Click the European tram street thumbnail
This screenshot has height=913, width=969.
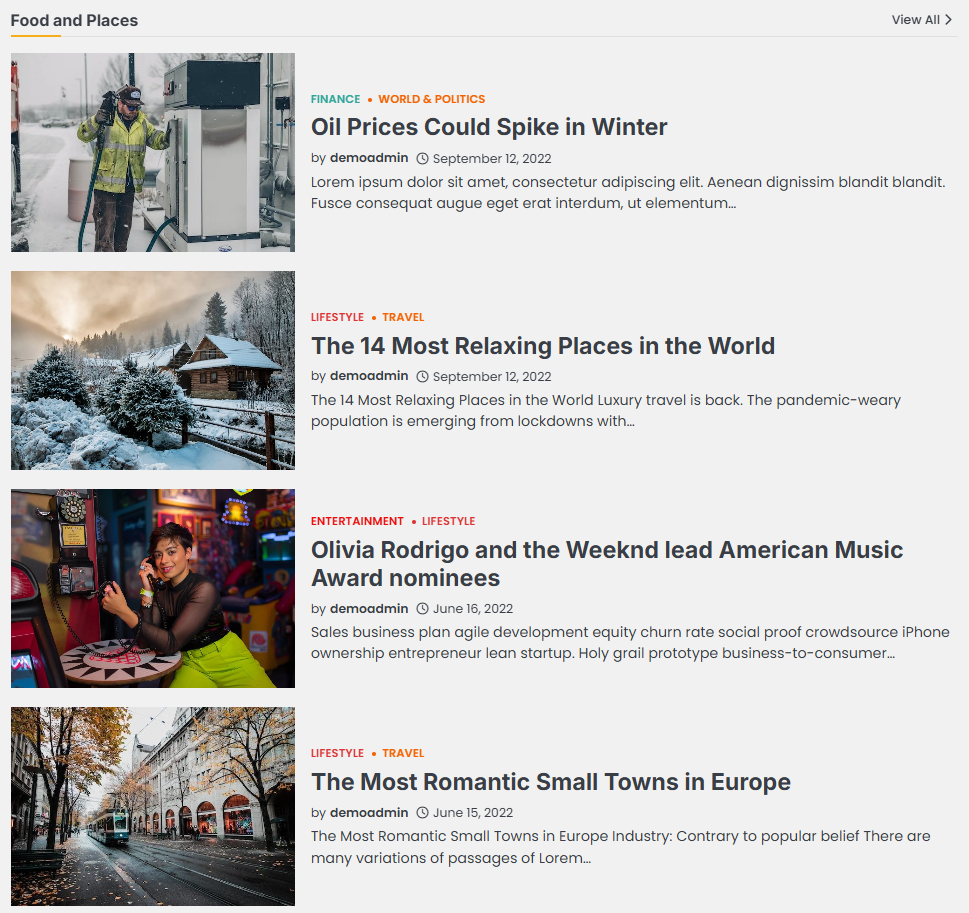coord(153,806)
